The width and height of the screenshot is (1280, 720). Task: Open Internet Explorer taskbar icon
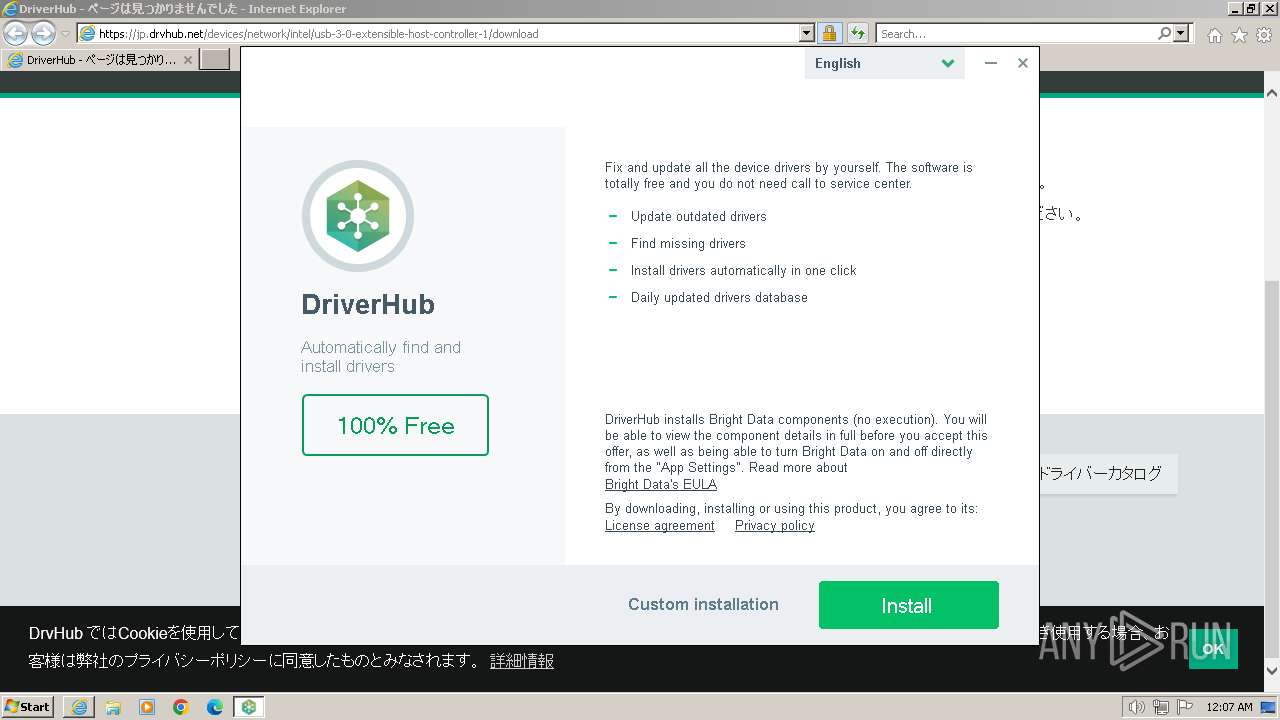click(79, 707)
